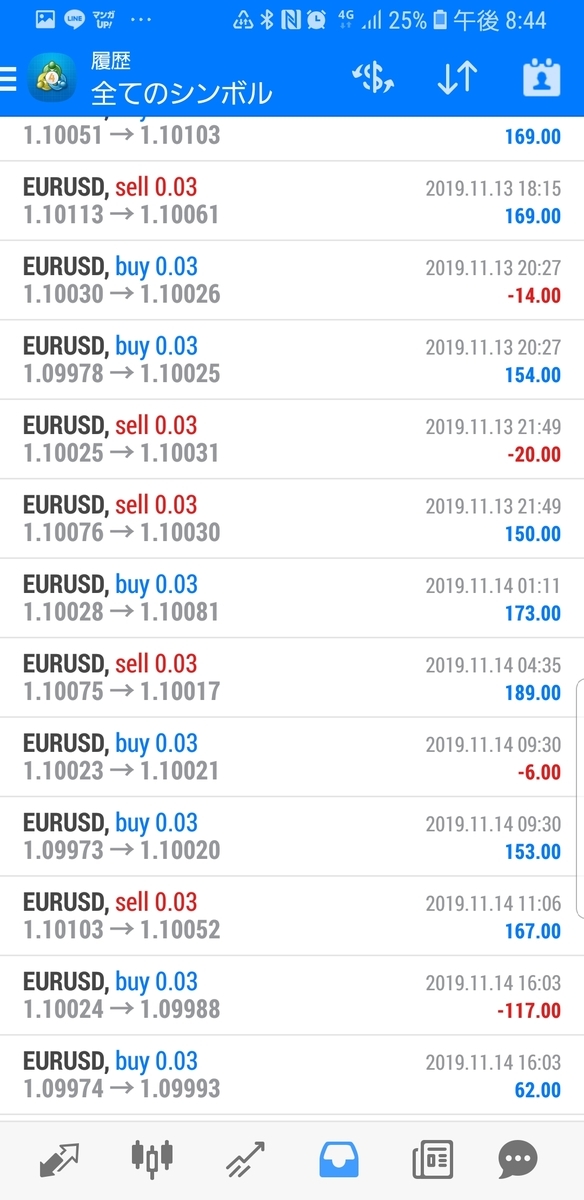Open the candlestick Chart tab

tap(151, 1158)
